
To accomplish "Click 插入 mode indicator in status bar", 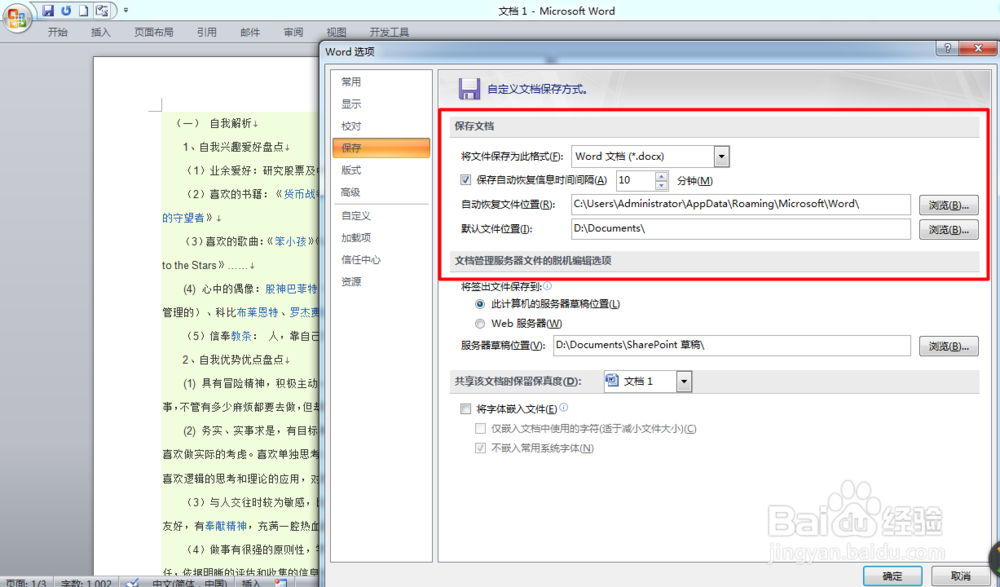I will tap(251, 583).
